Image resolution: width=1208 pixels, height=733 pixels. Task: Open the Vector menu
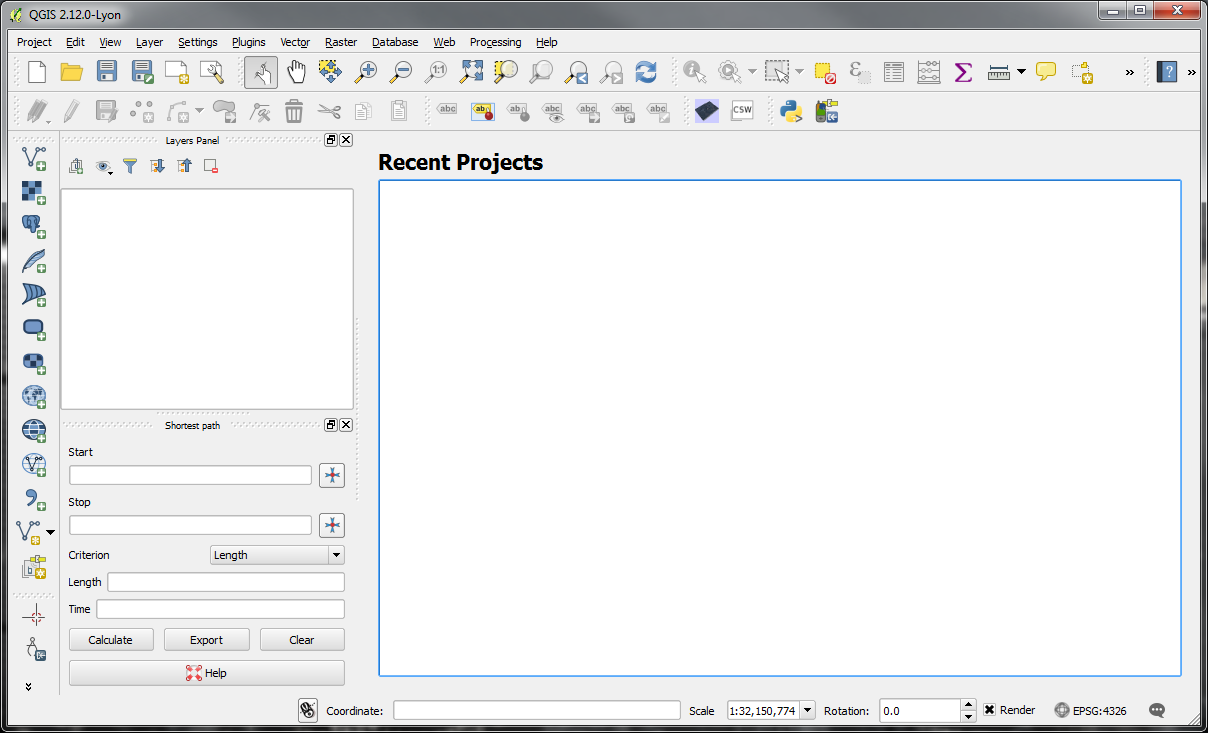(295, 42)
